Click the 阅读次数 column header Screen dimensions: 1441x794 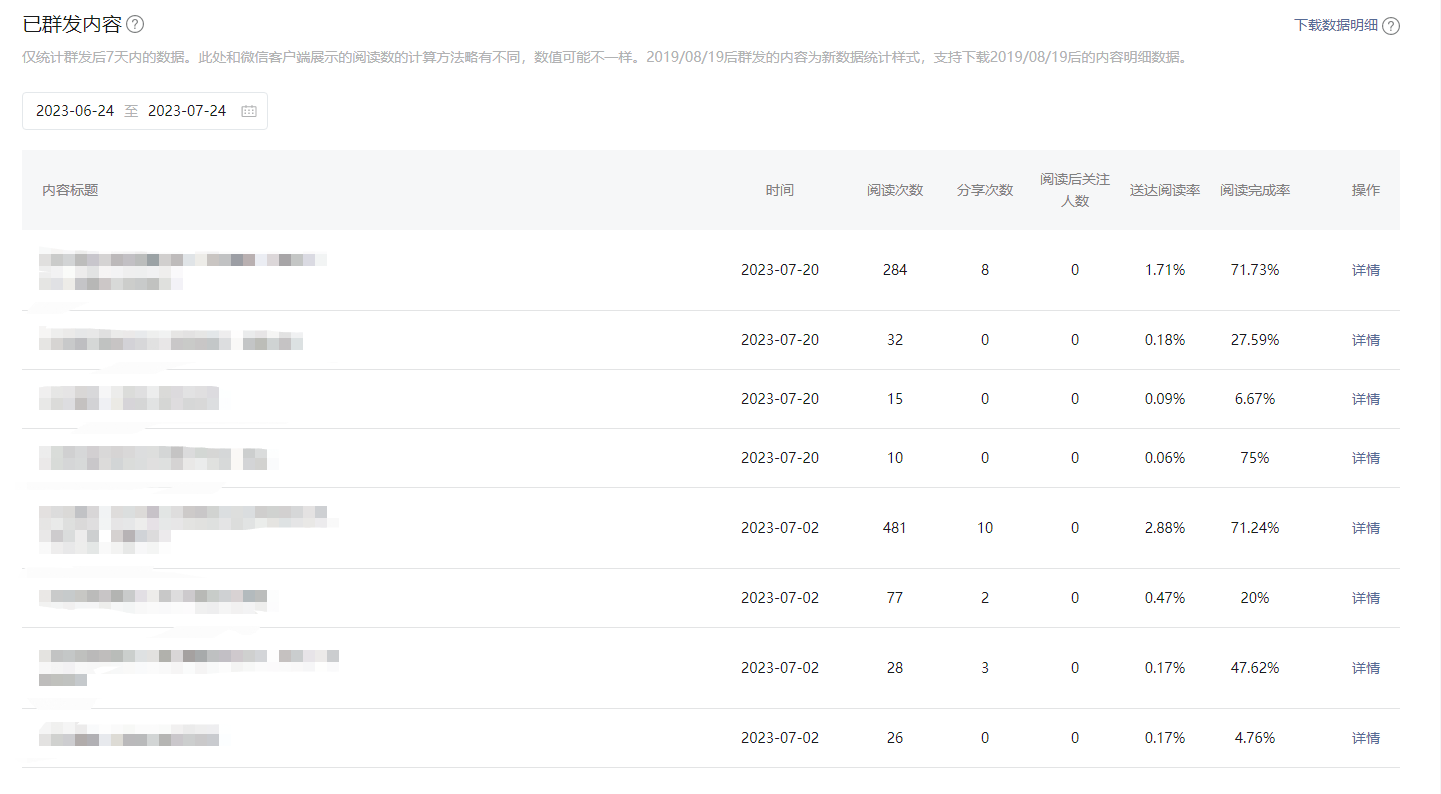pos(894,190)
